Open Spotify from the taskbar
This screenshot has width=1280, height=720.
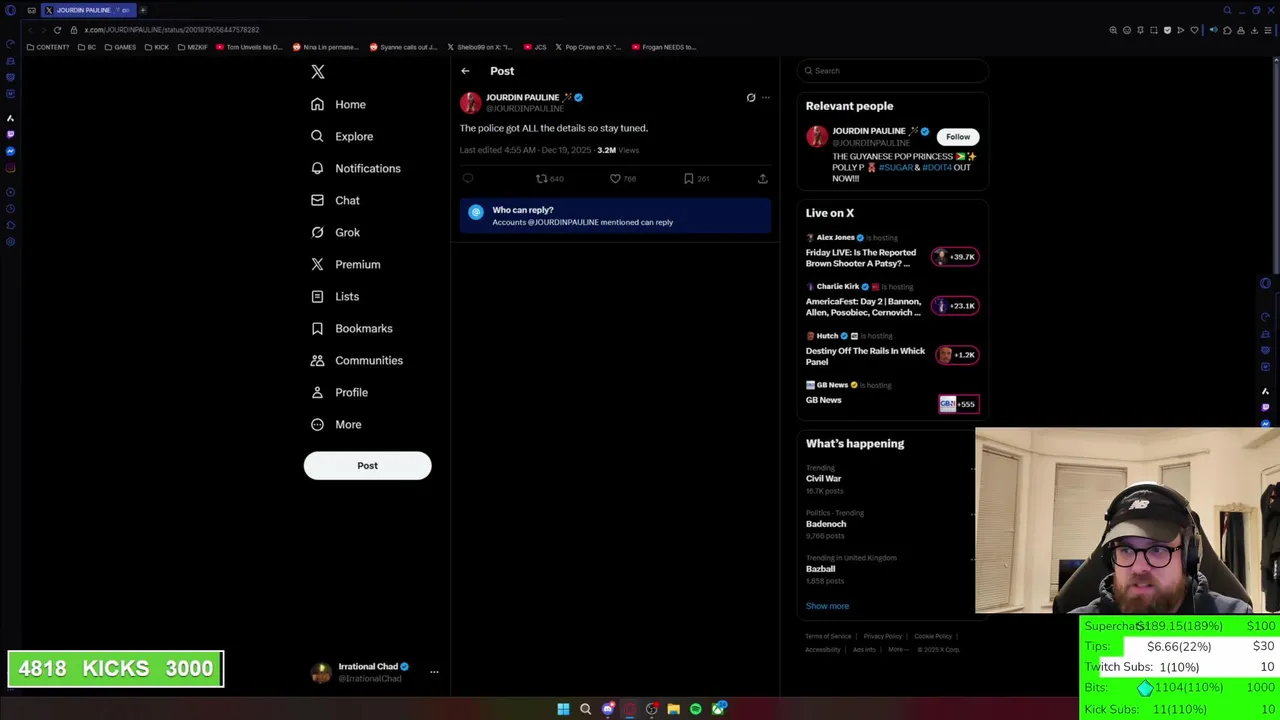click(x=696, y=709)
